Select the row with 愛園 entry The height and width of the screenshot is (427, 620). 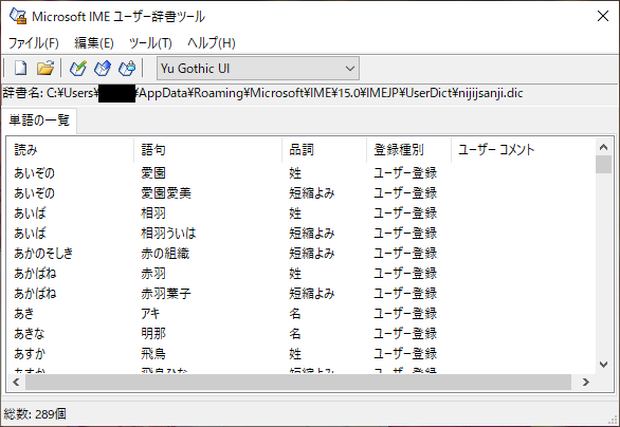(x=301, y=173)
